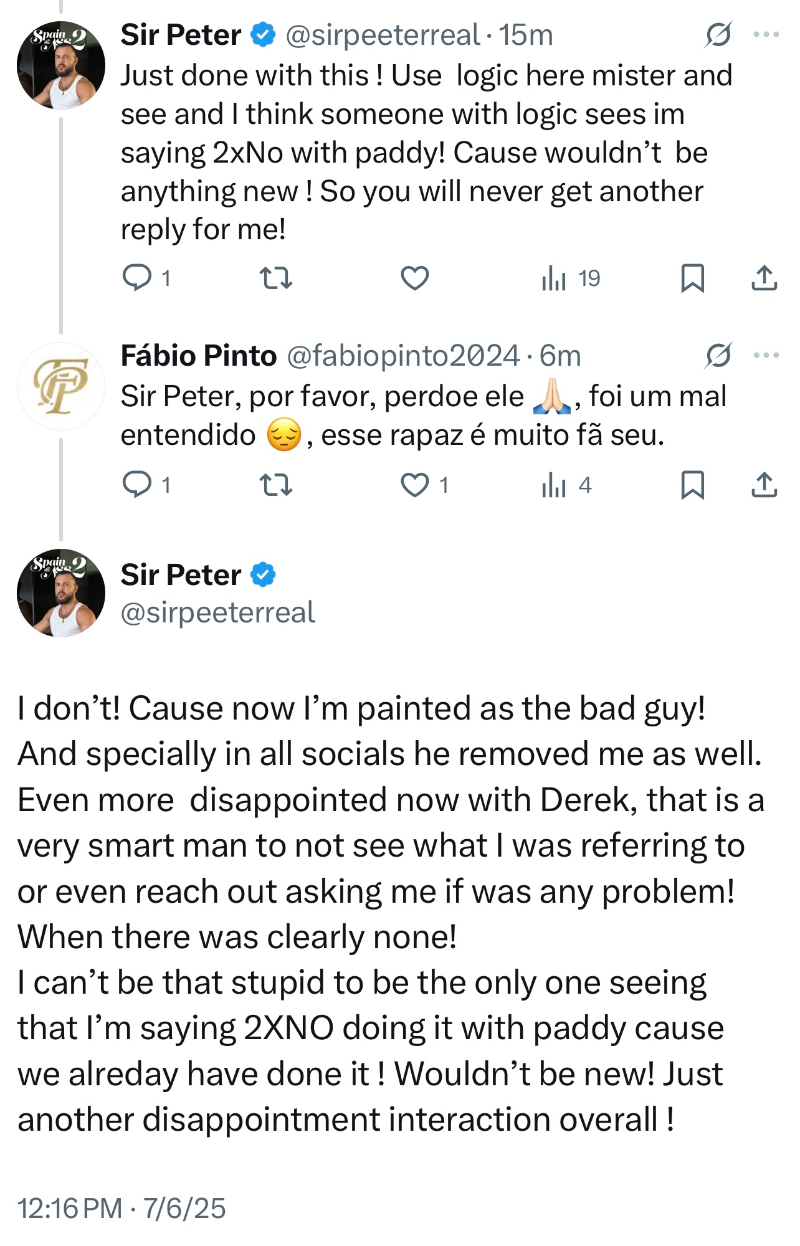Open Grok icon on Sir Peter's tweet

coord(717,36)
